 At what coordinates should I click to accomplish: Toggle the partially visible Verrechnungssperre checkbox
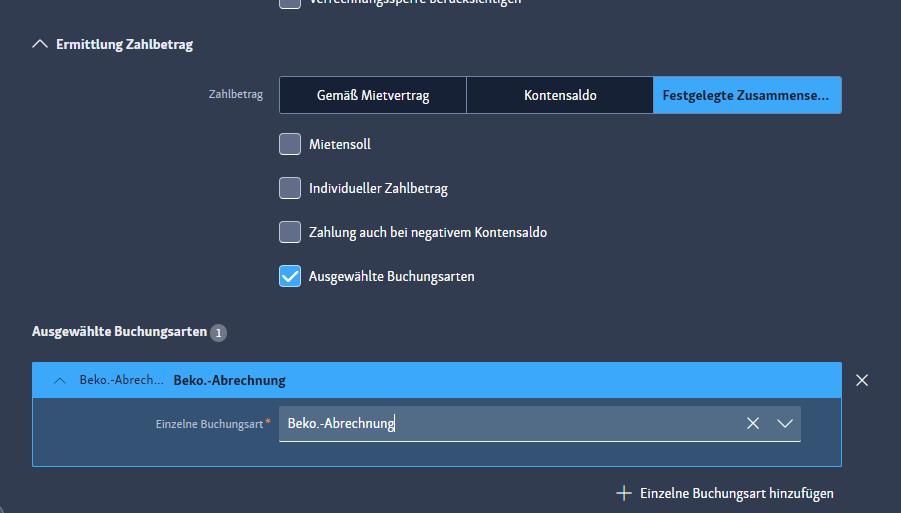pyautogui.click(x=290, y=3)
